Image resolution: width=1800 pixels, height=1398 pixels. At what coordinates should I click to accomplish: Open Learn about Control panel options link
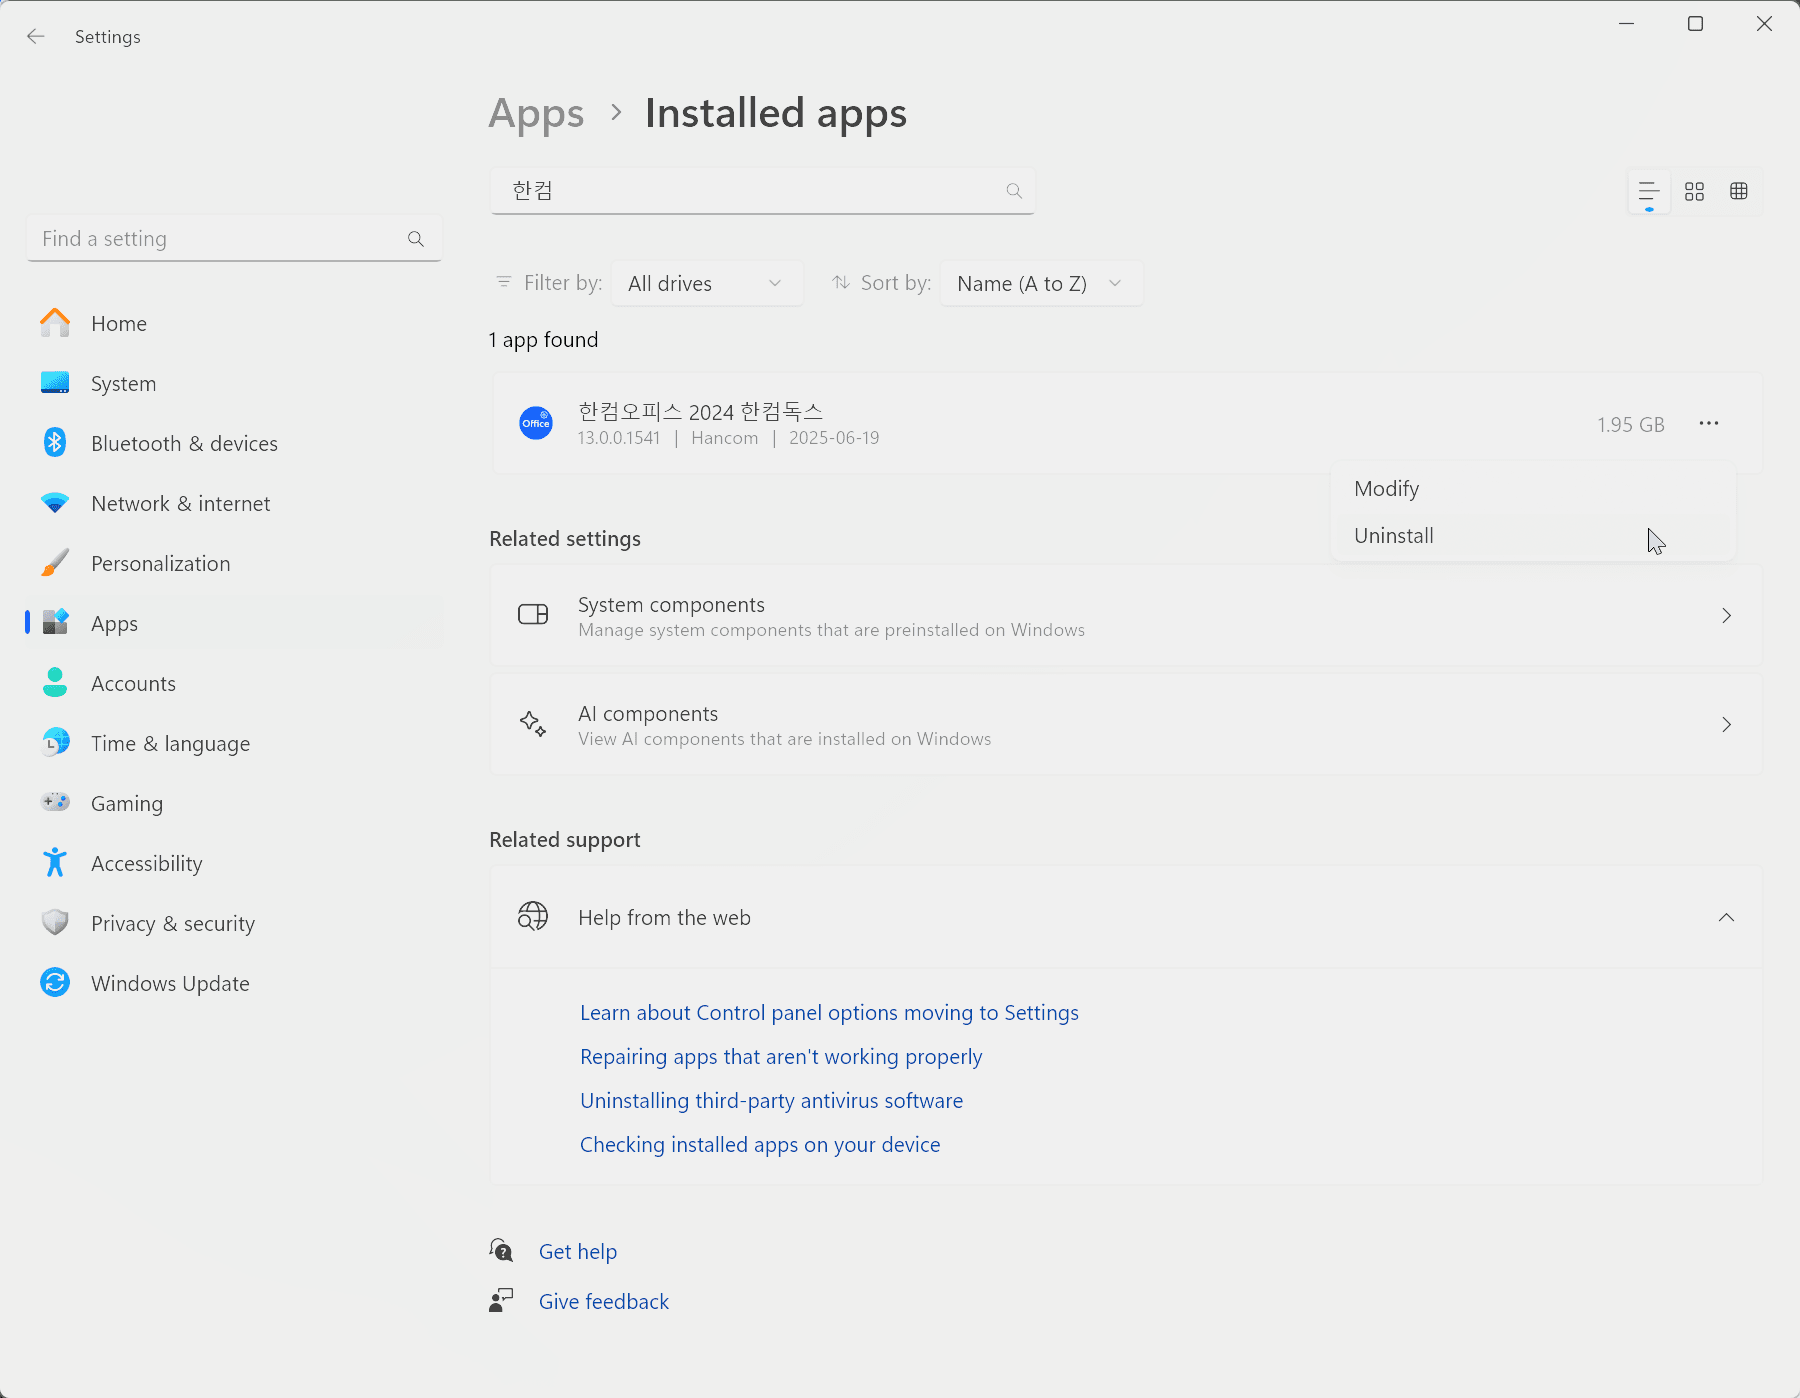coord(829,1012)
